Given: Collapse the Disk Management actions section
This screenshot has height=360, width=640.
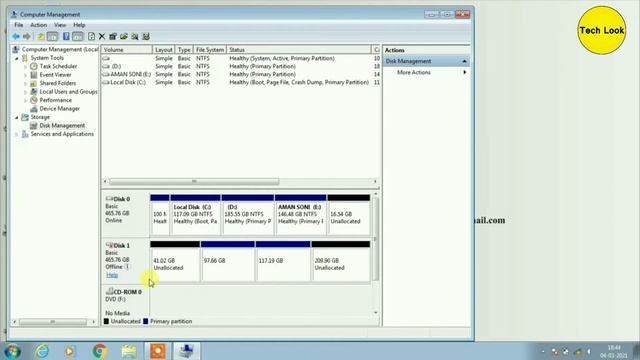Looking at the screenshot, I should (x=464, y=61).
